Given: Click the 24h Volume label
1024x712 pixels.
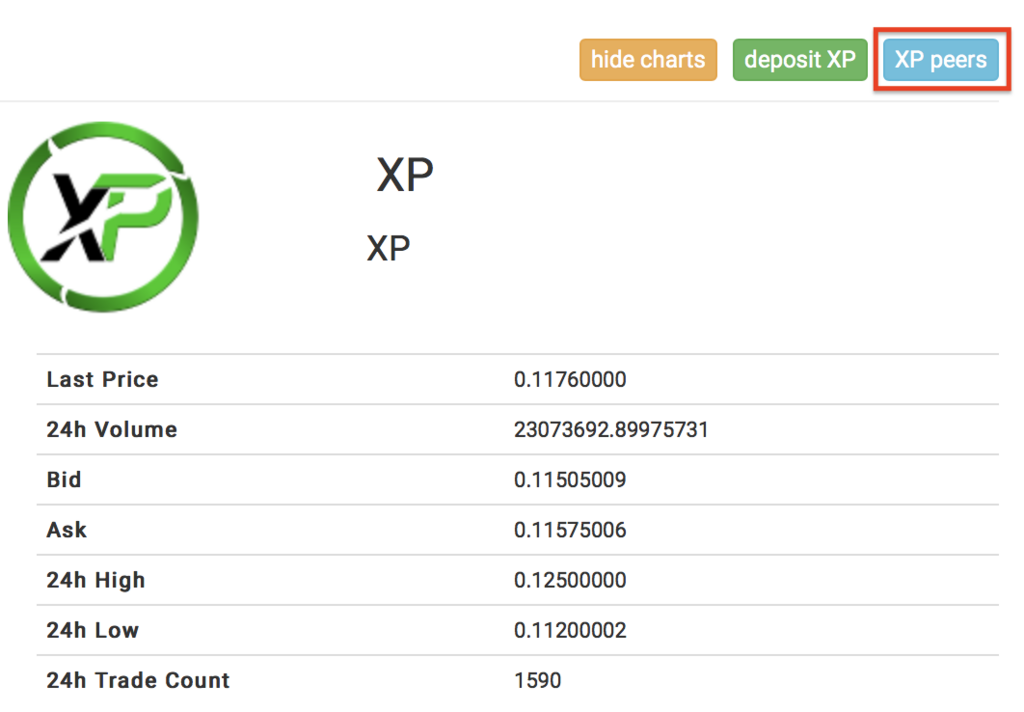Looking at the screenshot, I should coord(112,430).
